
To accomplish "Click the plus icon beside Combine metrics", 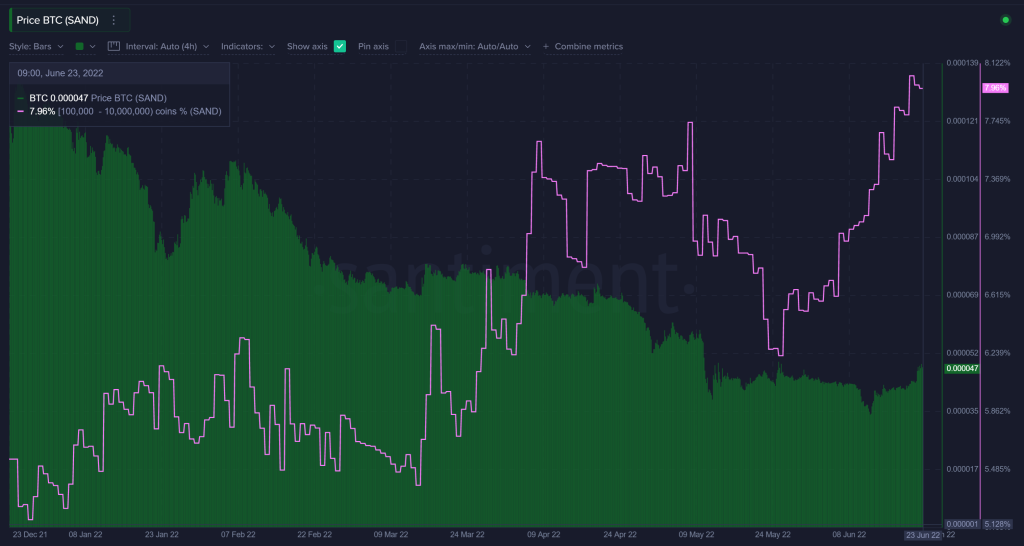I will pyautogui.click(x=545, y=46).
